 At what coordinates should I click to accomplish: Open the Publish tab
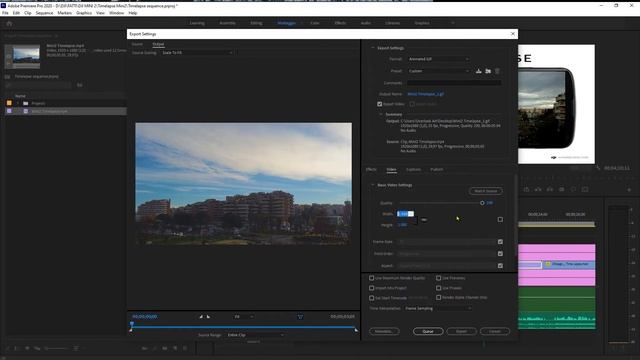436,169
